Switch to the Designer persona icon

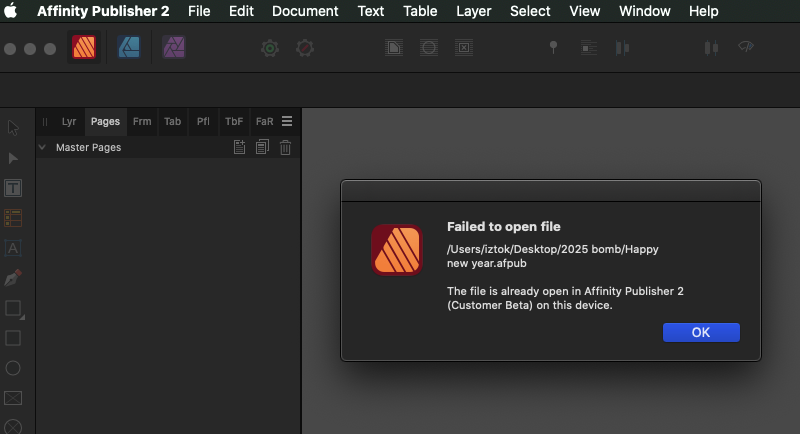tap(129, 47)
